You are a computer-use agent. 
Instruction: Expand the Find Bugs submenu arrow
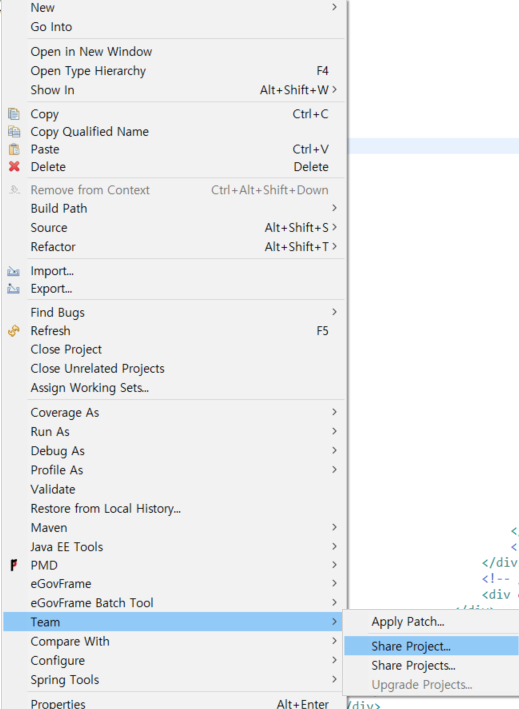click(x=334, y=312)
